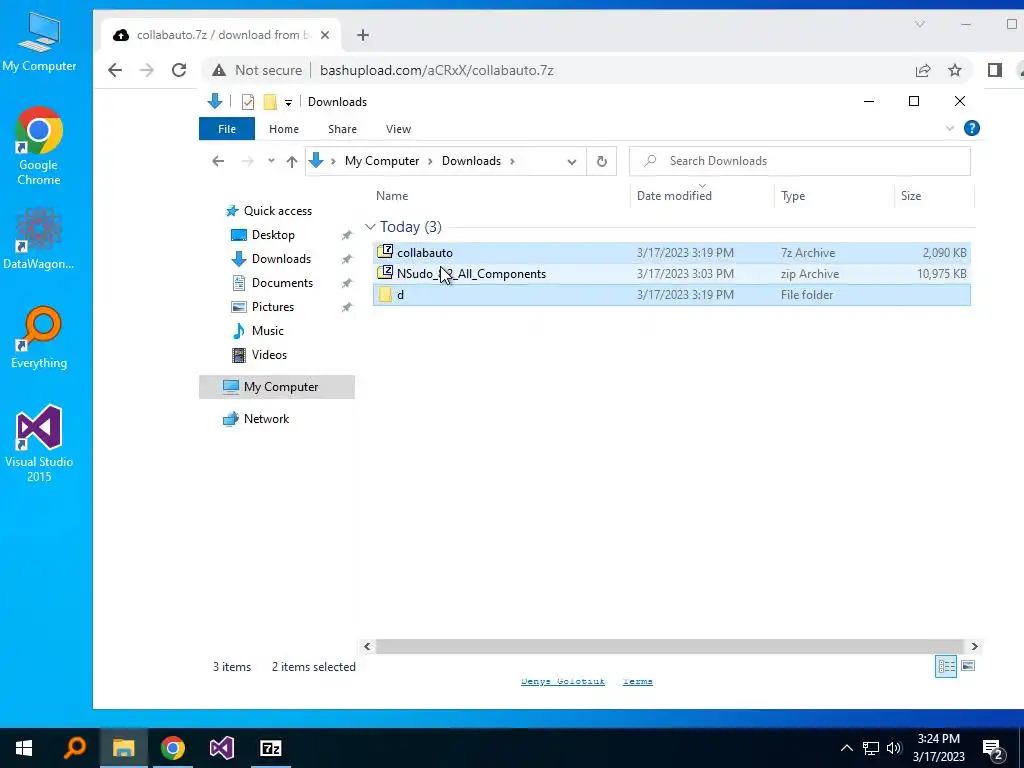Viewport: 1024px width, 768px height.
Task: Open the folder named d
Action: (671, 295)
